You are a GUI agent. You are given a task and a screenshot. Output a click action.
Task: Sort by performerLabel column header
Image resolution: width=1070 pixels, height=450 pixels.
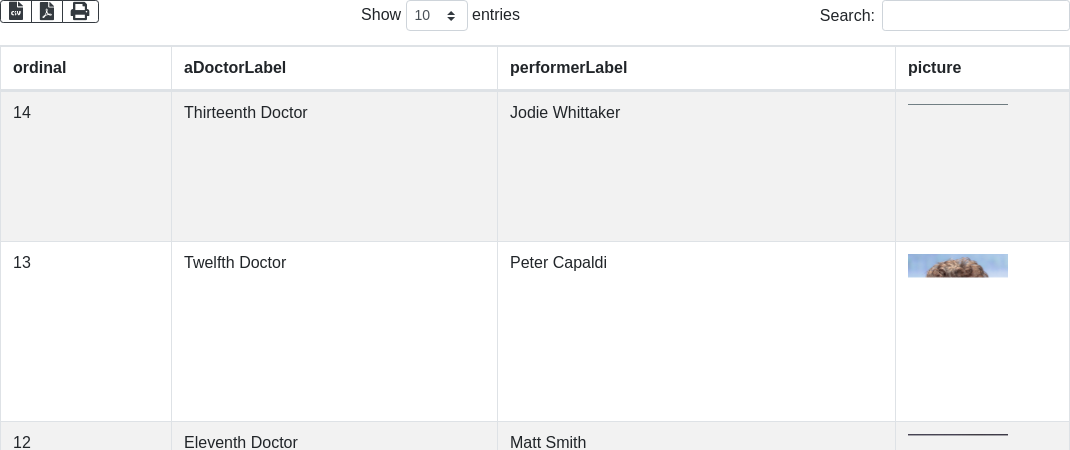(x=568, y=68)
